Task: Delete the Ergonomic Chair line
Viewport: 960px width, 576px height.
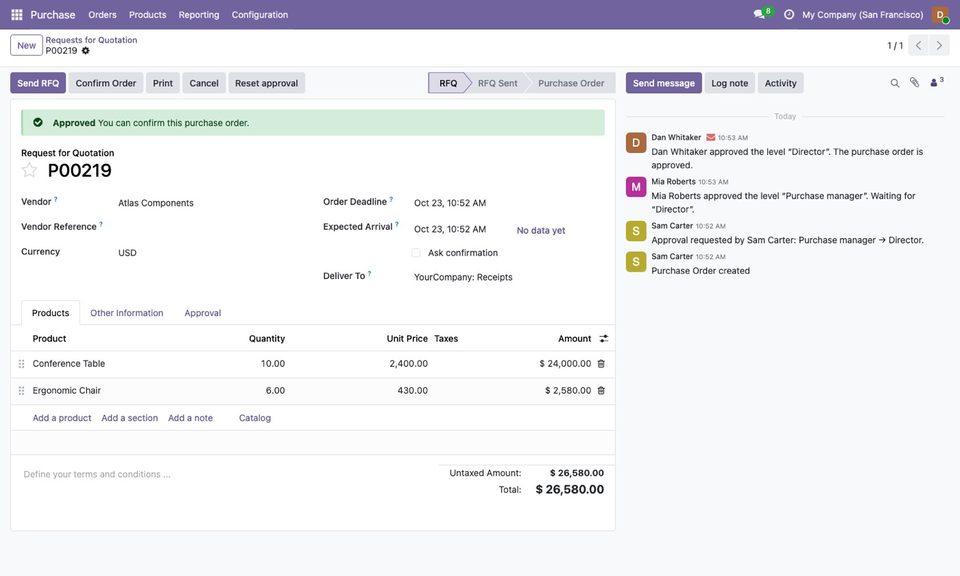Action: click(601, 391)
